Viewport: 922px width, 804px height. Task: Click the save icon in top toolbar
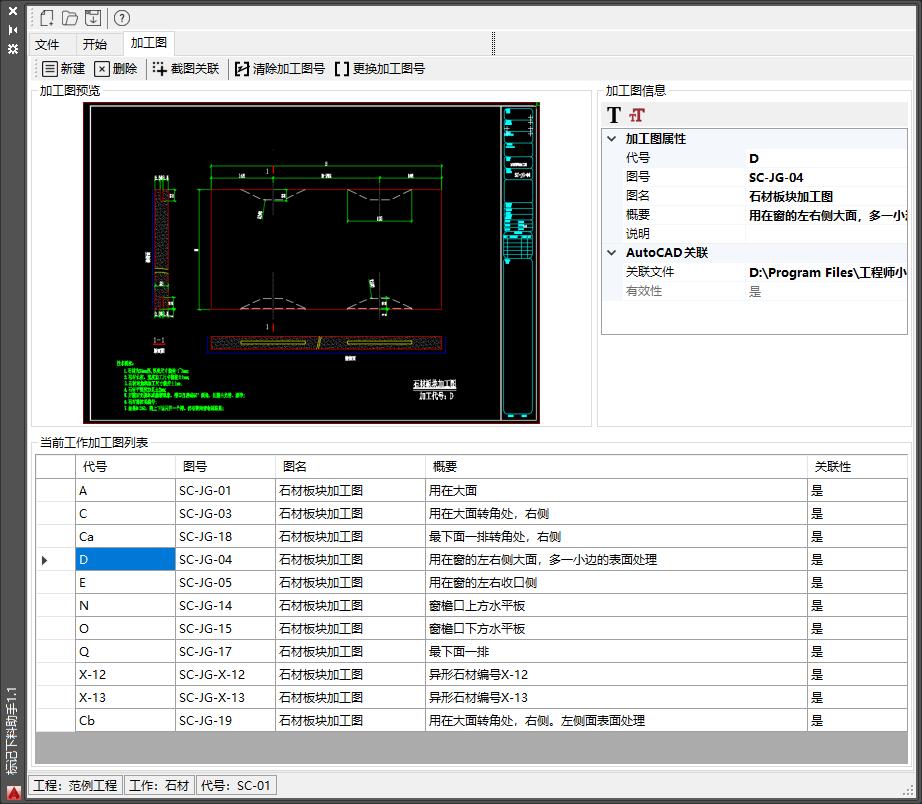tap(93, 18)
